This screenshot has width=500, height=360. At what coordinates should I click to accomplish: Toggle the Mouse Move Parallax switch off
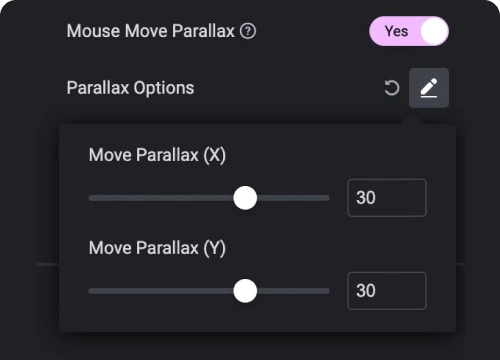click(409, 31)
